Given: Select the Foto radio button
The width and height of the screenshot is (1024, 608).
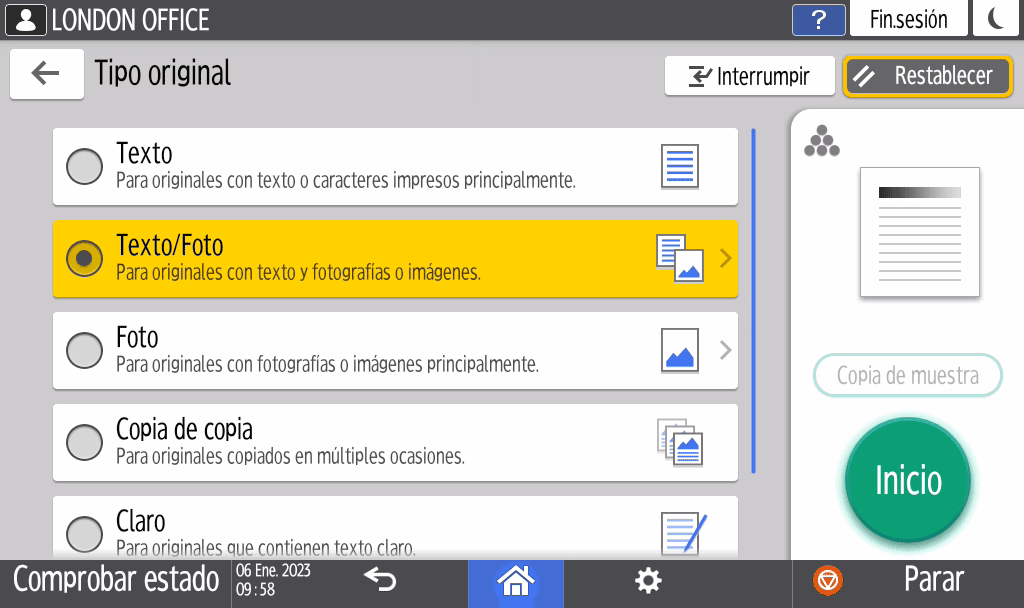Looking at the screenshot, I should (84, 350).
